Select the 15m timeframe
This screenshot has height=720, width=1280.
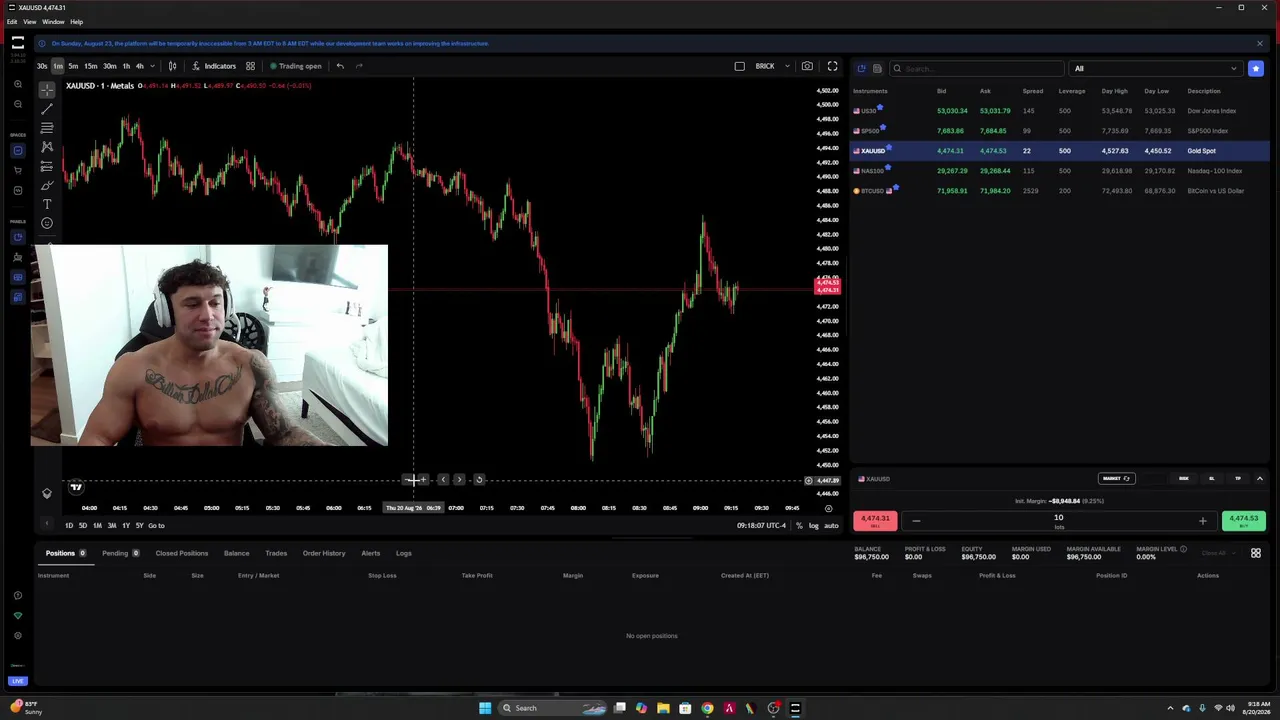[90, 66]
